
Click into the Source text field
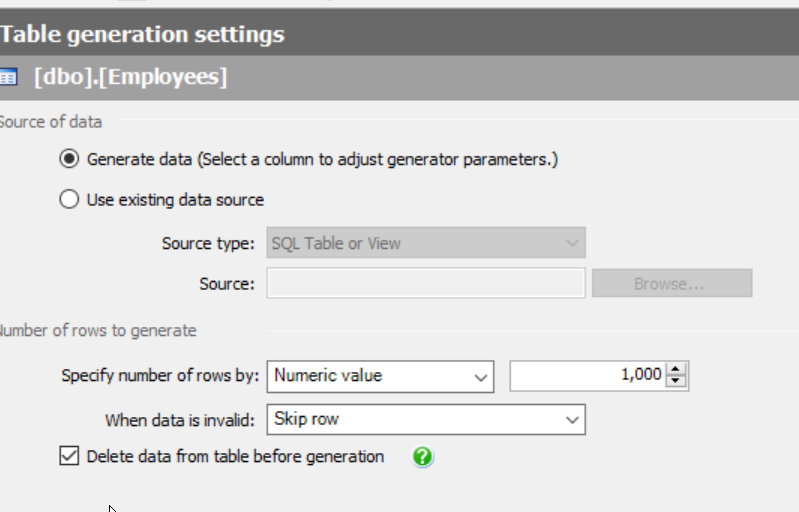pyautogui.click(x=425, y=284)
